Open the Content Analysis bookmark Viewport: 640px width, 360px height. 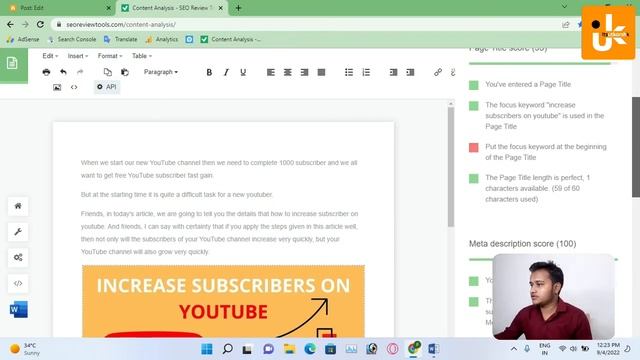tap(231, 39)
